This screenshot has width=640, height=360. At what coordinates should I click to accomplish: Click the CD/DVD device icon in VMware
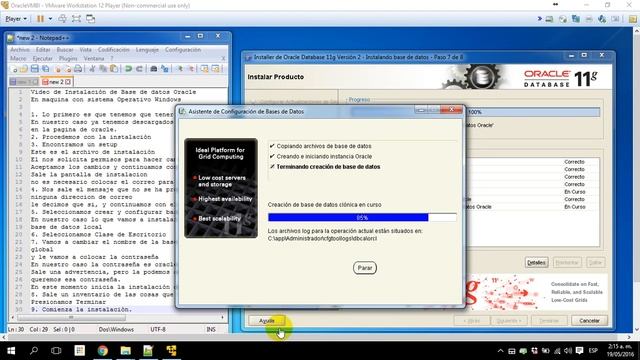[x=563, y=19]
